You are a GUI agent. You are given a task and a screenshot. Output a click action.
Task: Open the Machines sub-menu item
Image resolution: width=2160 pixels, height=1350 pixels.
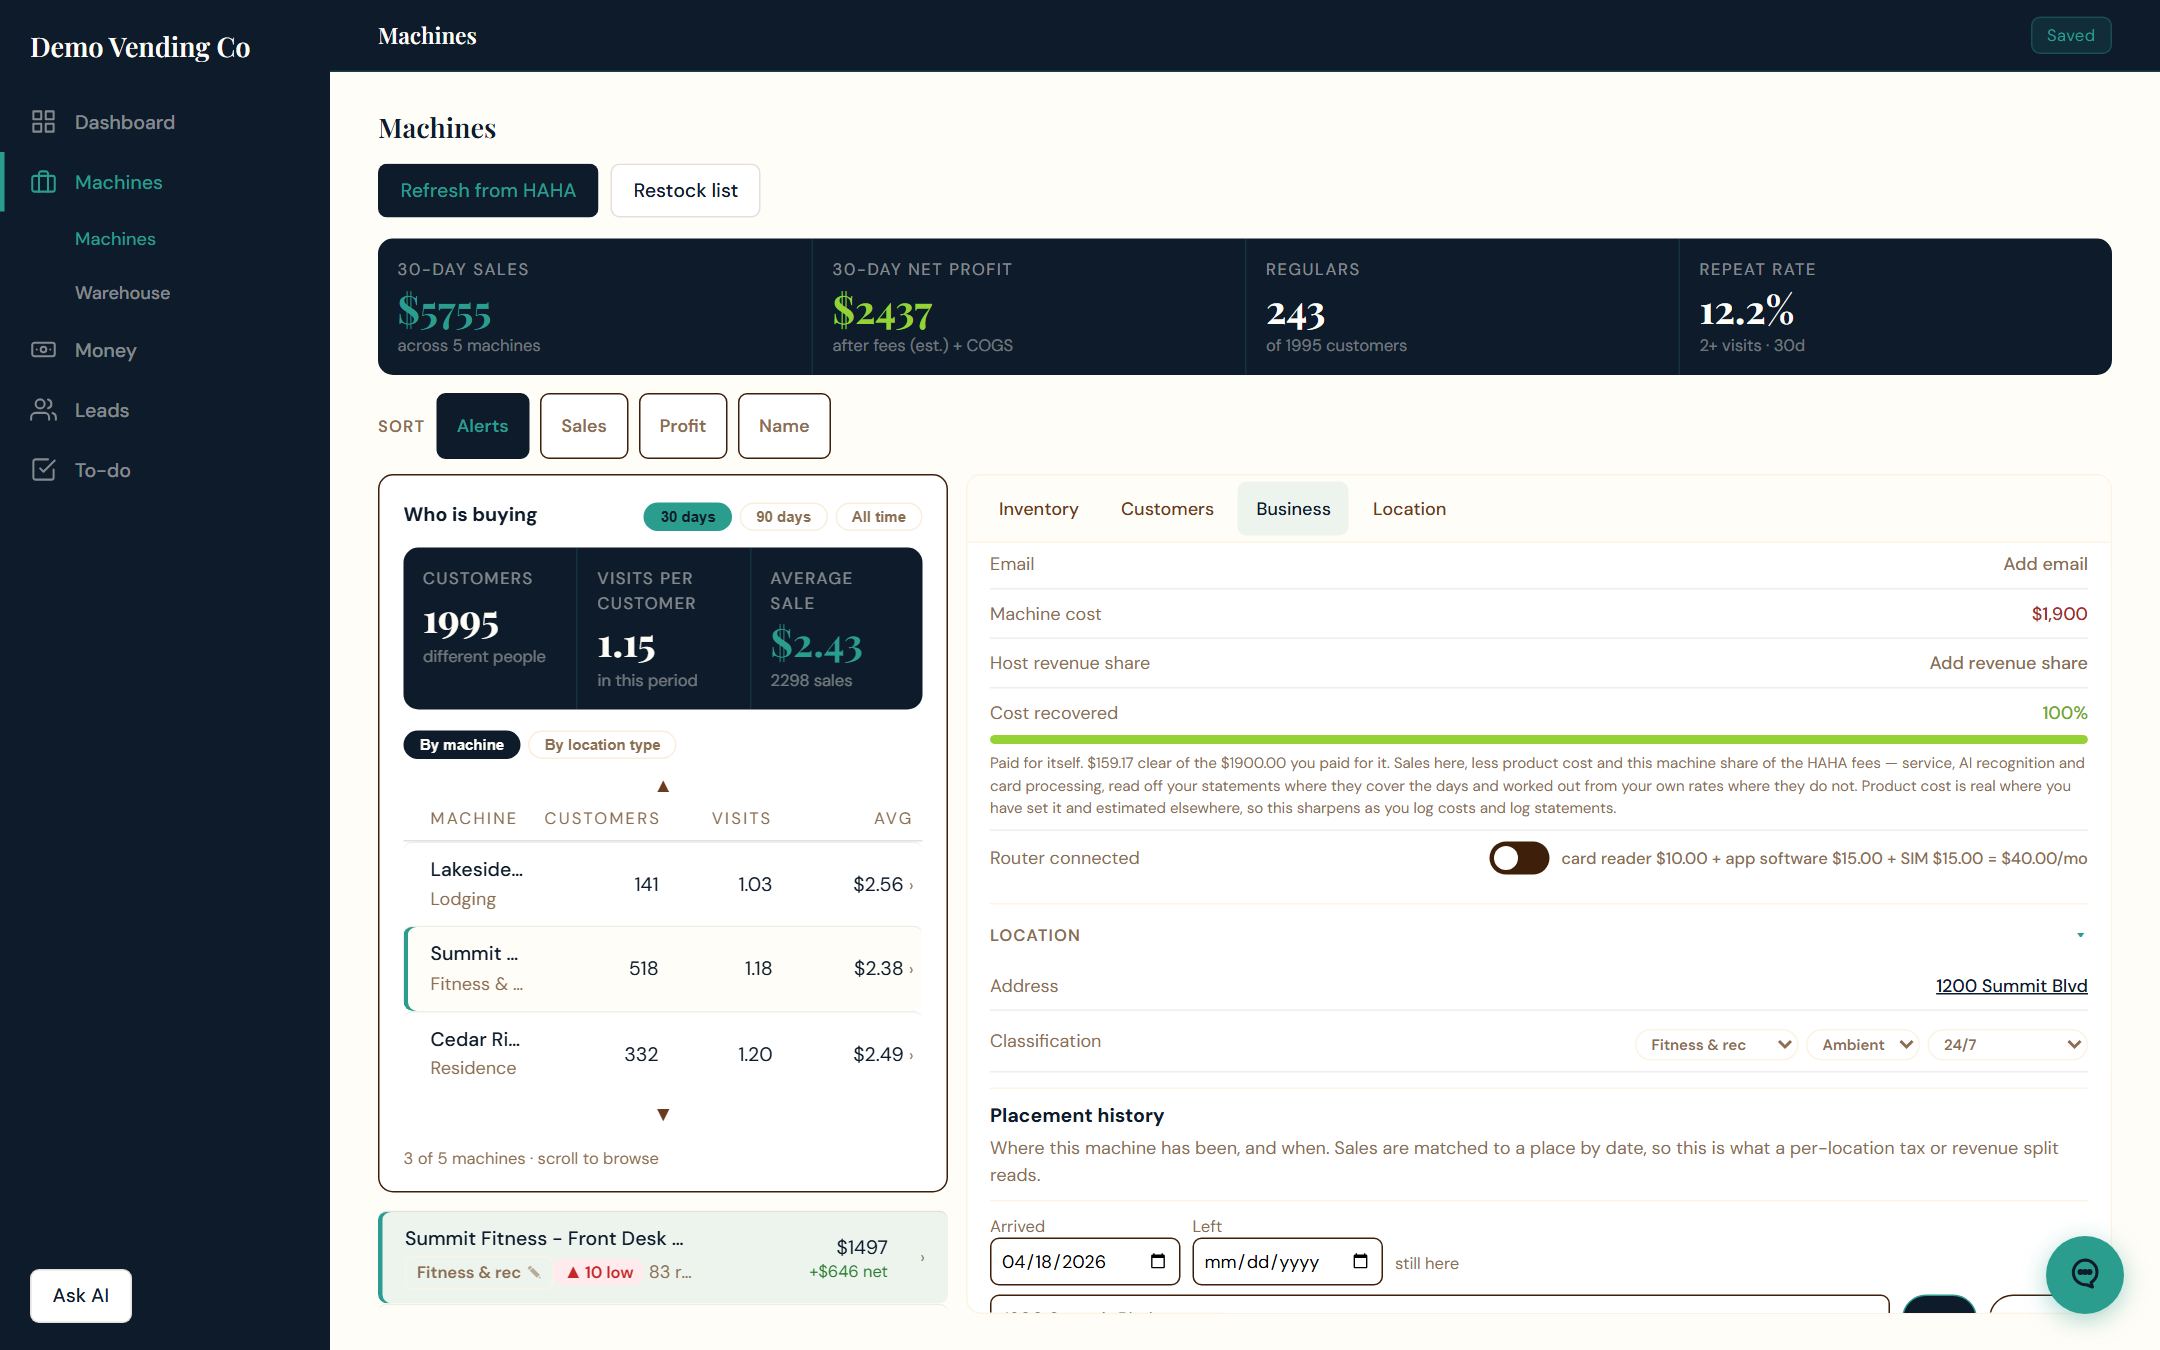pos(115,239)
